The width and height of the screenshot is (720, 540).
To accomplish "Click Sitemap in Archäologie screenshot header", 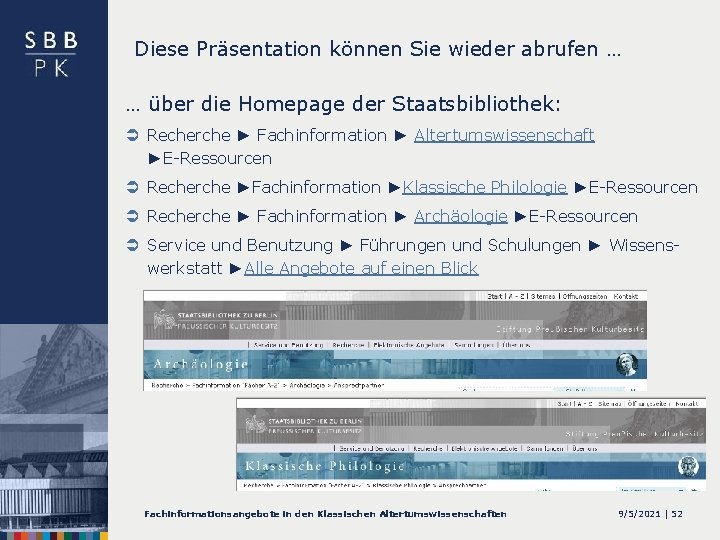I will pyautogui.click(x=543, y=297).
